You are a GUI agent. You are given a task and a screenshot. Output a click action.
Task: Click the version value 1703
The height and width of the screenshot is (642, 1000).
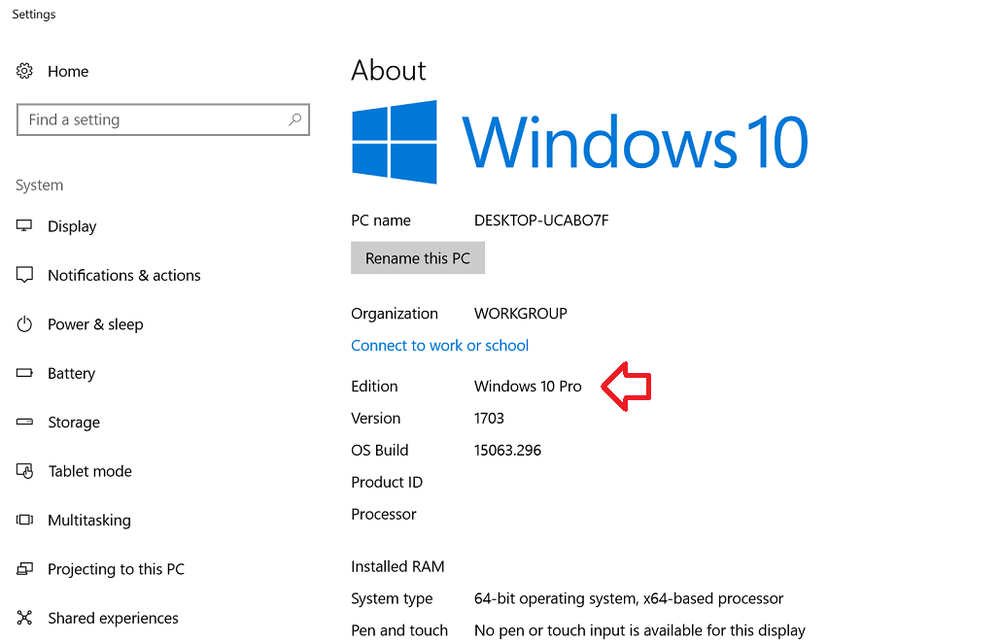[489, 418]
